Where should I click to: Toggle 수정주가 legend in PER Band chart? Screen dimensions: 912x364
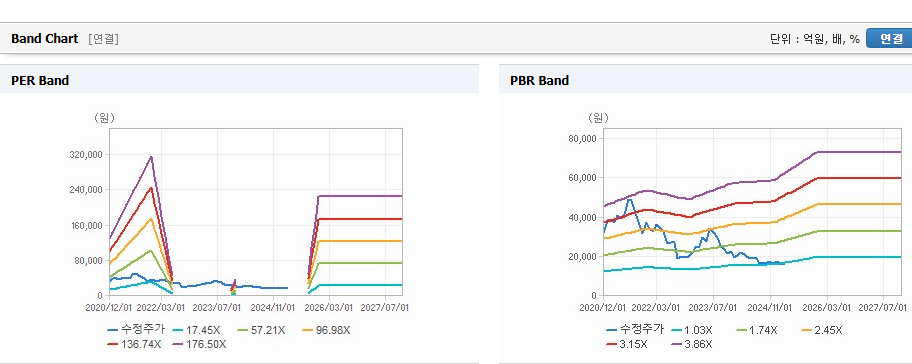(136, 330)
